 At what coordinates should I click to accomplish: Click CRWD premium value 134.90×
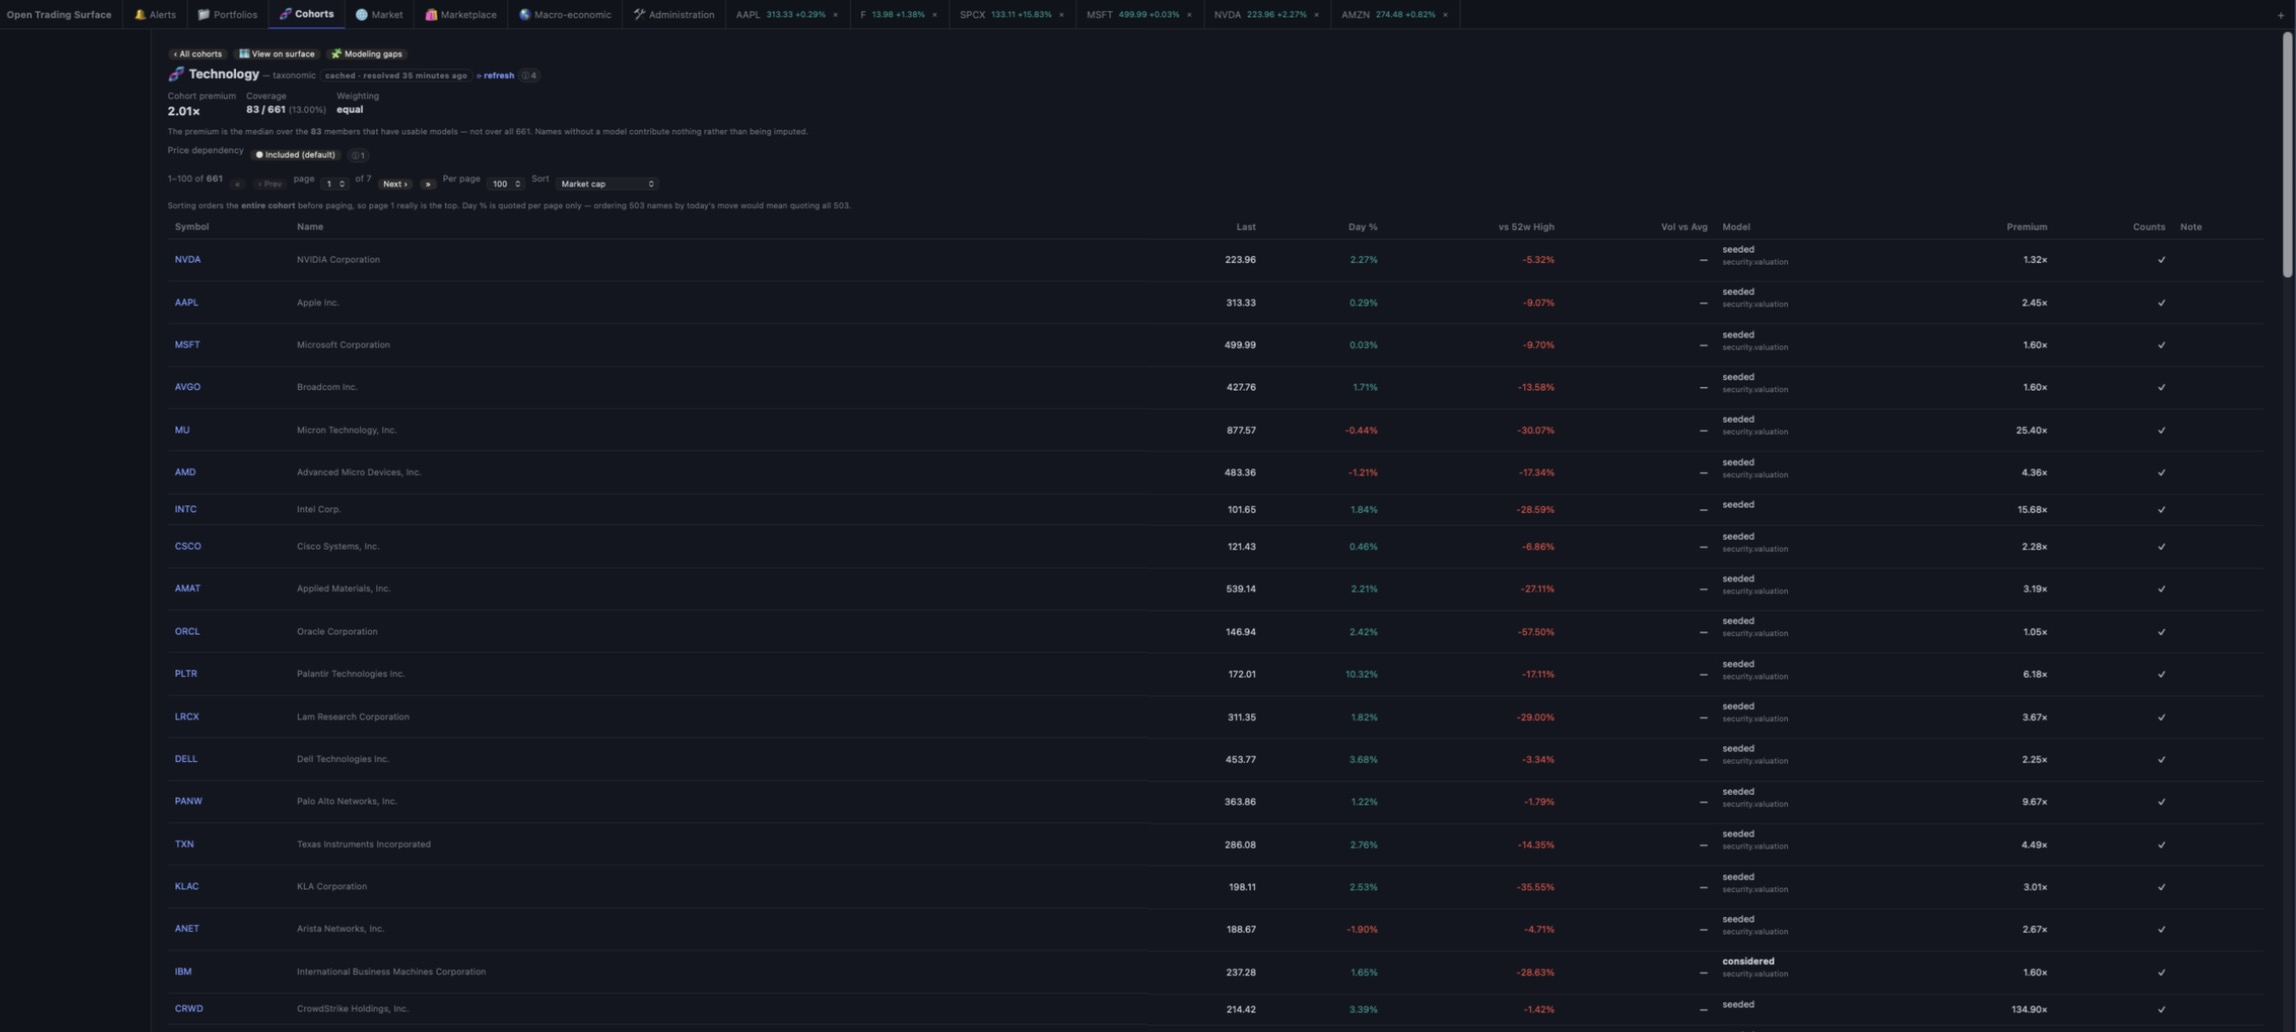(x=2029, y=1010)
